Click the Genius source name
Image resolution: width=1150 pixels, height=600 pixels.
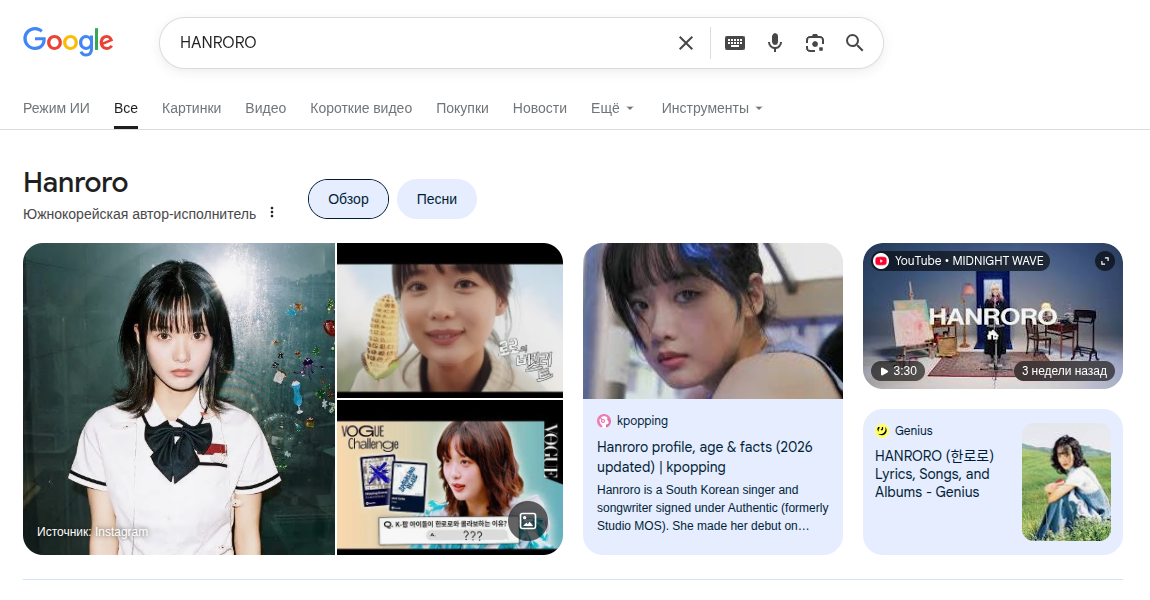click(914, 431)
